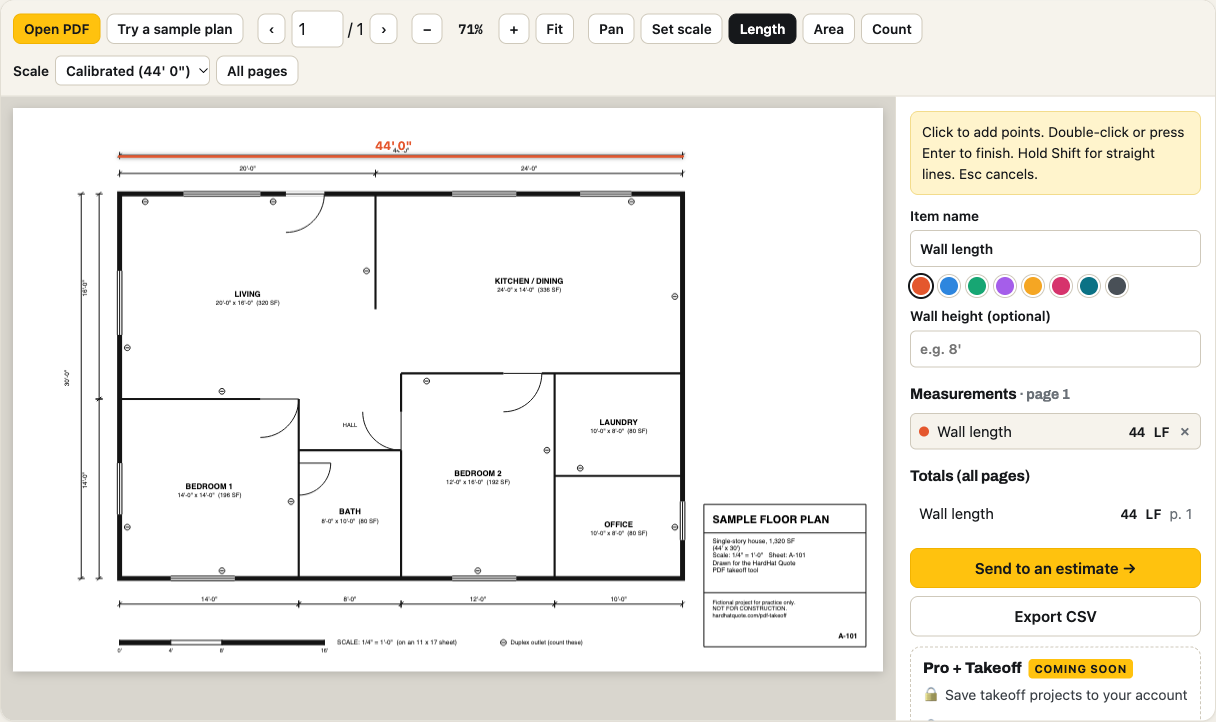Edit the Item name field

1055,249
